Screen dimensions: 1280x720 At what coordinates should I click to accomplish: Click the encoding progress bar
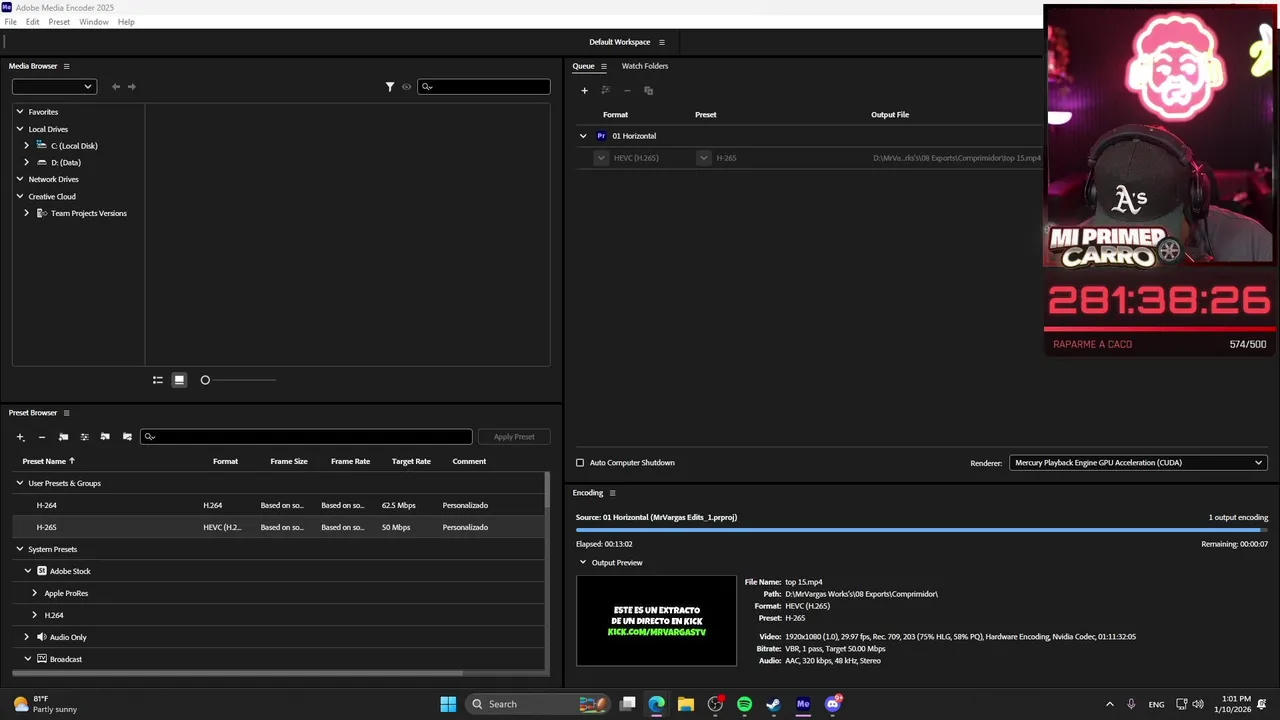(x=921, y=530)
